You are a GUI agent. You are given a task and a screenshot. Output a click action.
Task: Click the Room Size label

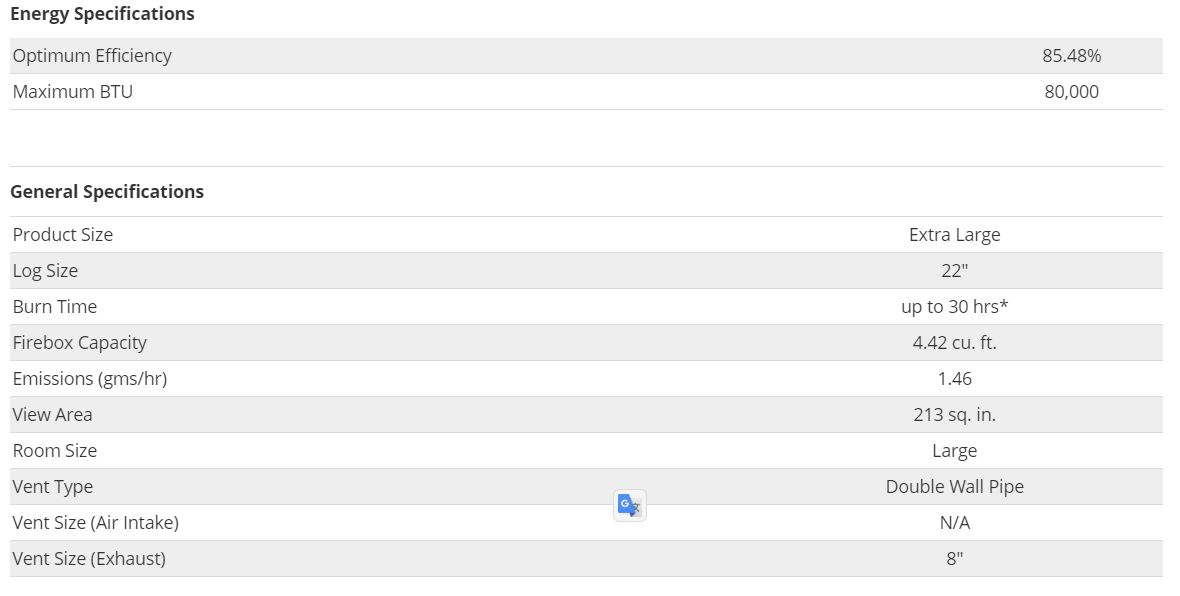tap(55, 451)
